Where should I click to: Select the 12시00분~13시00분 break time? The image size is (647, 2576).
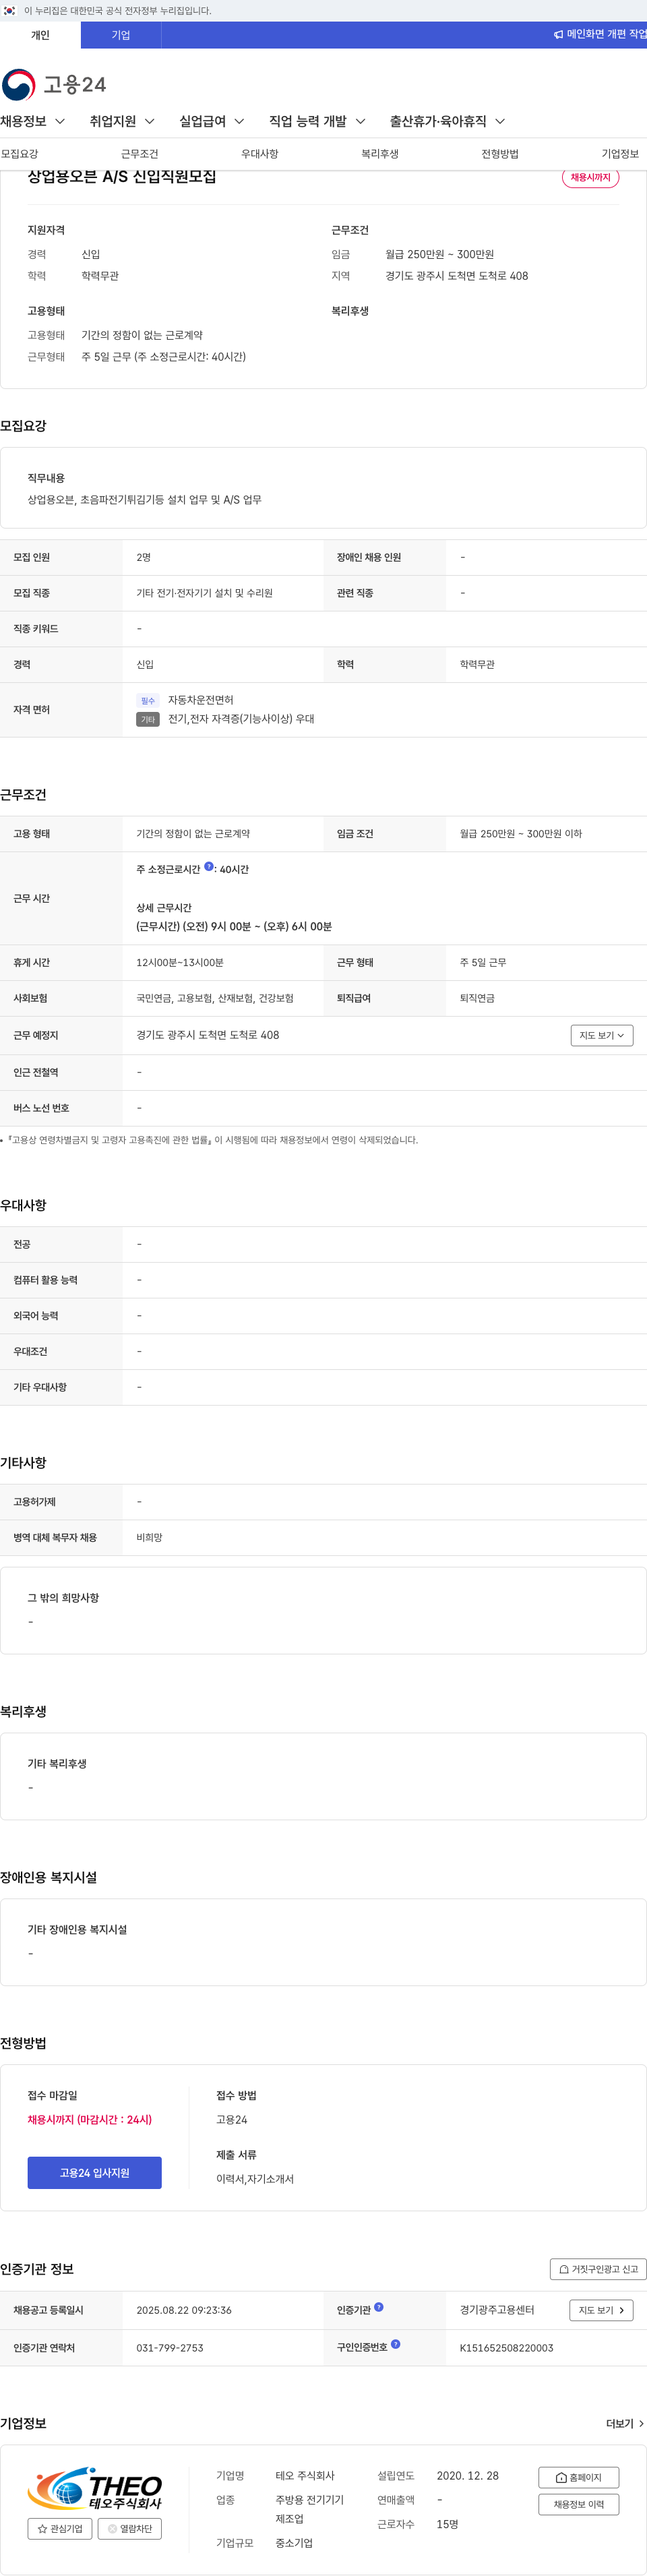click(x=180, y=962)
